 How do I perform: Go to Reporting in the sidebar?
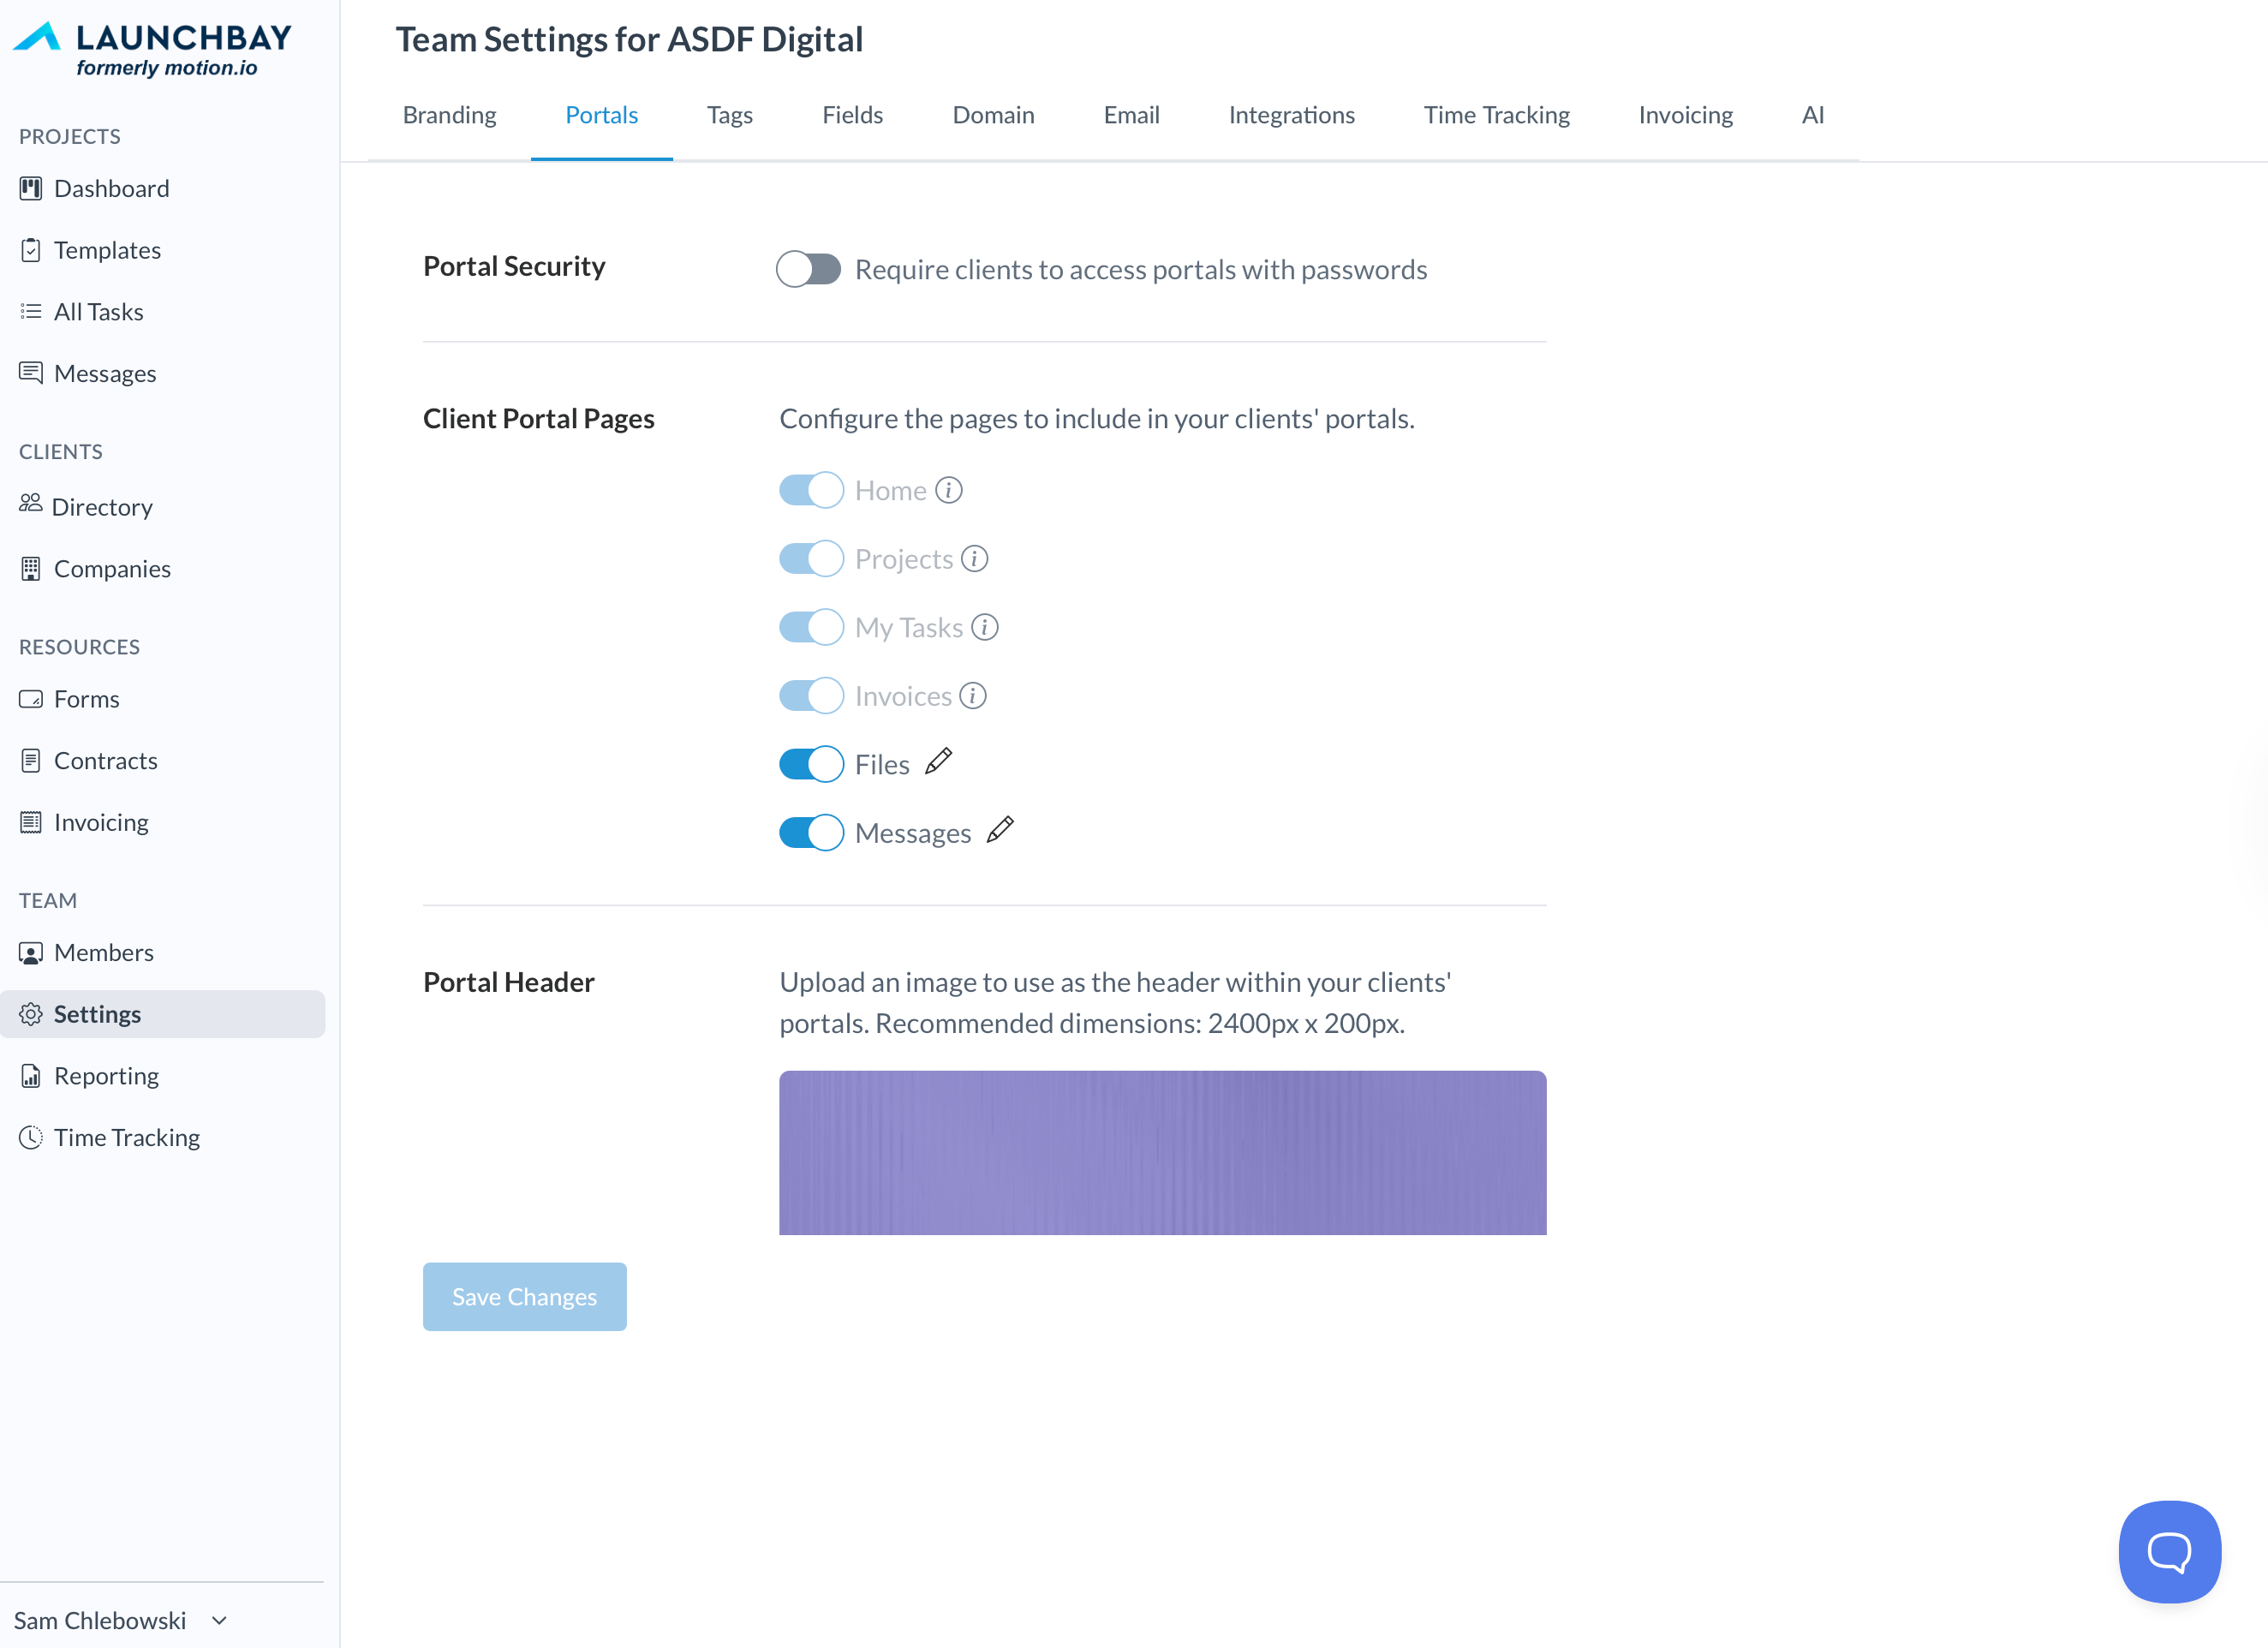click(x=106, y=1075)
